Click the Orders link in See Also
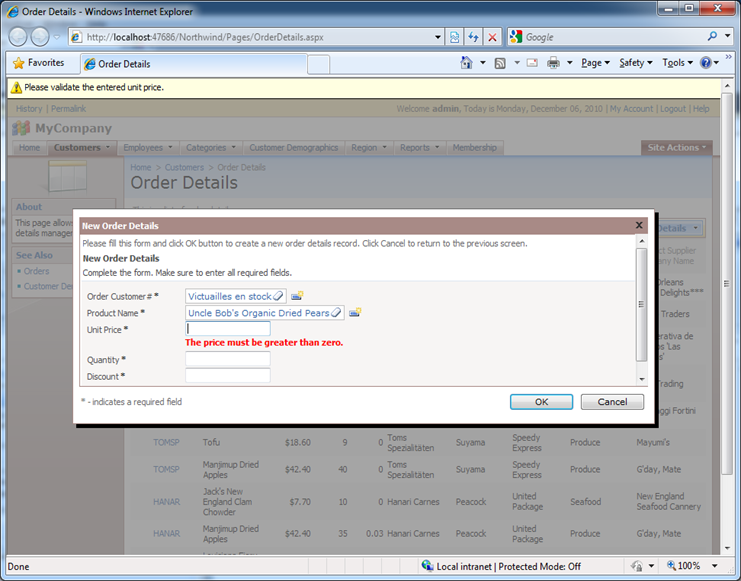The image size is (741, 581). coord(36,271)
